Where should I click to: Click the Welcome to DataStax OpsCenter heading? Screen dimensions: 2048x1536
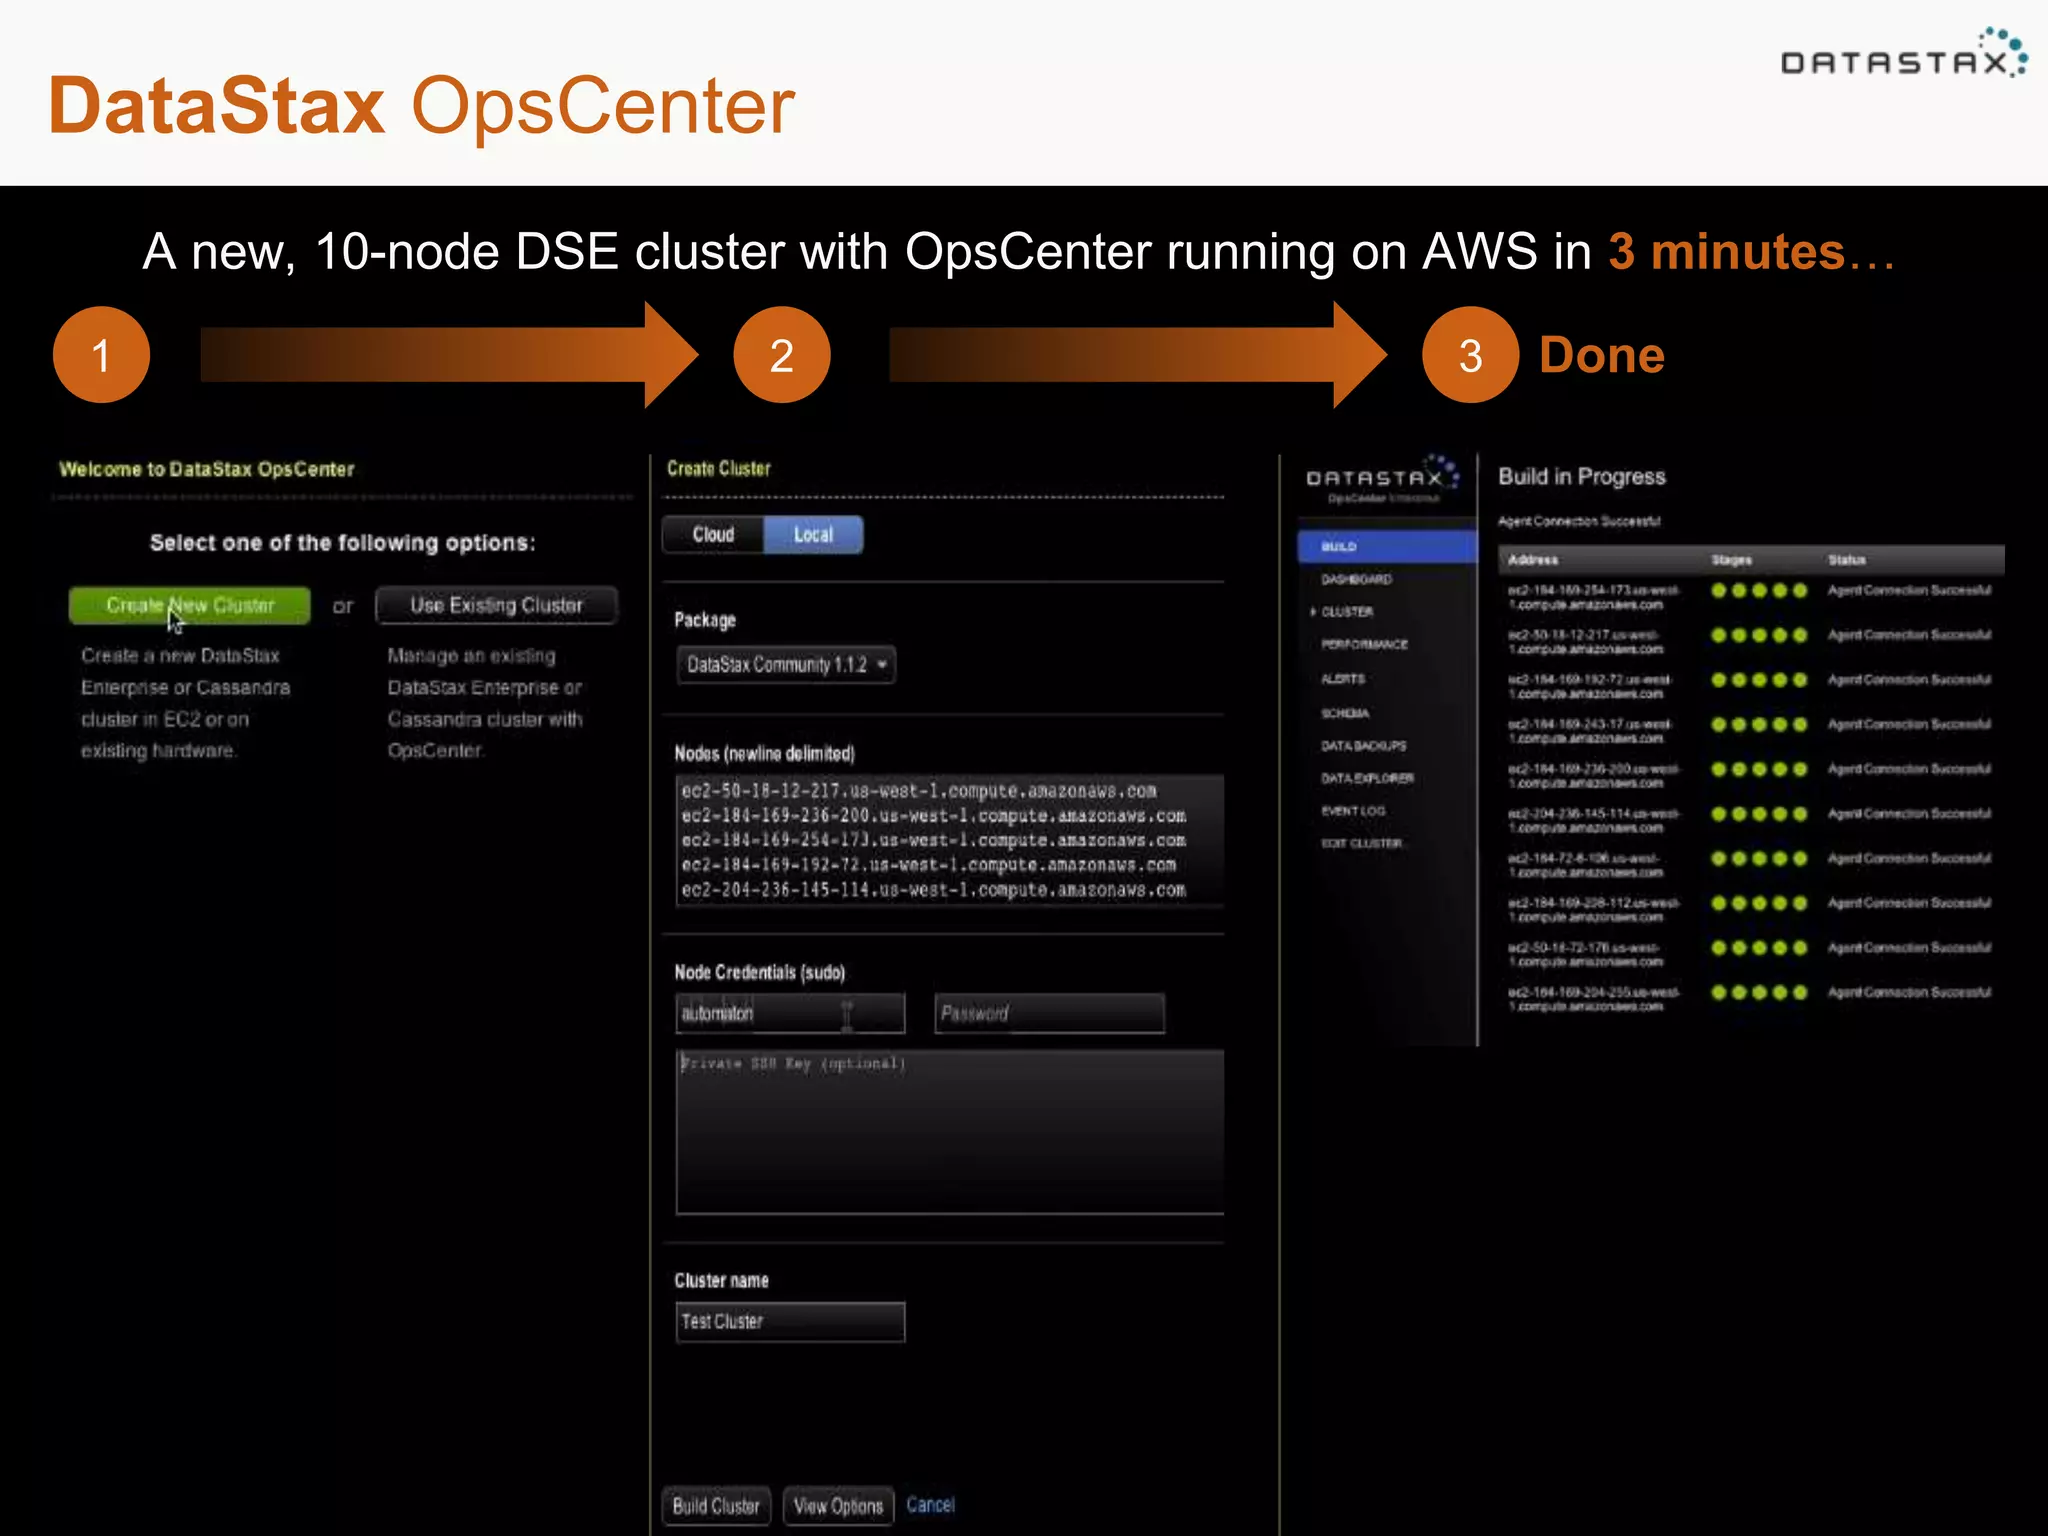pyautogui.click(x=207, y=469)
